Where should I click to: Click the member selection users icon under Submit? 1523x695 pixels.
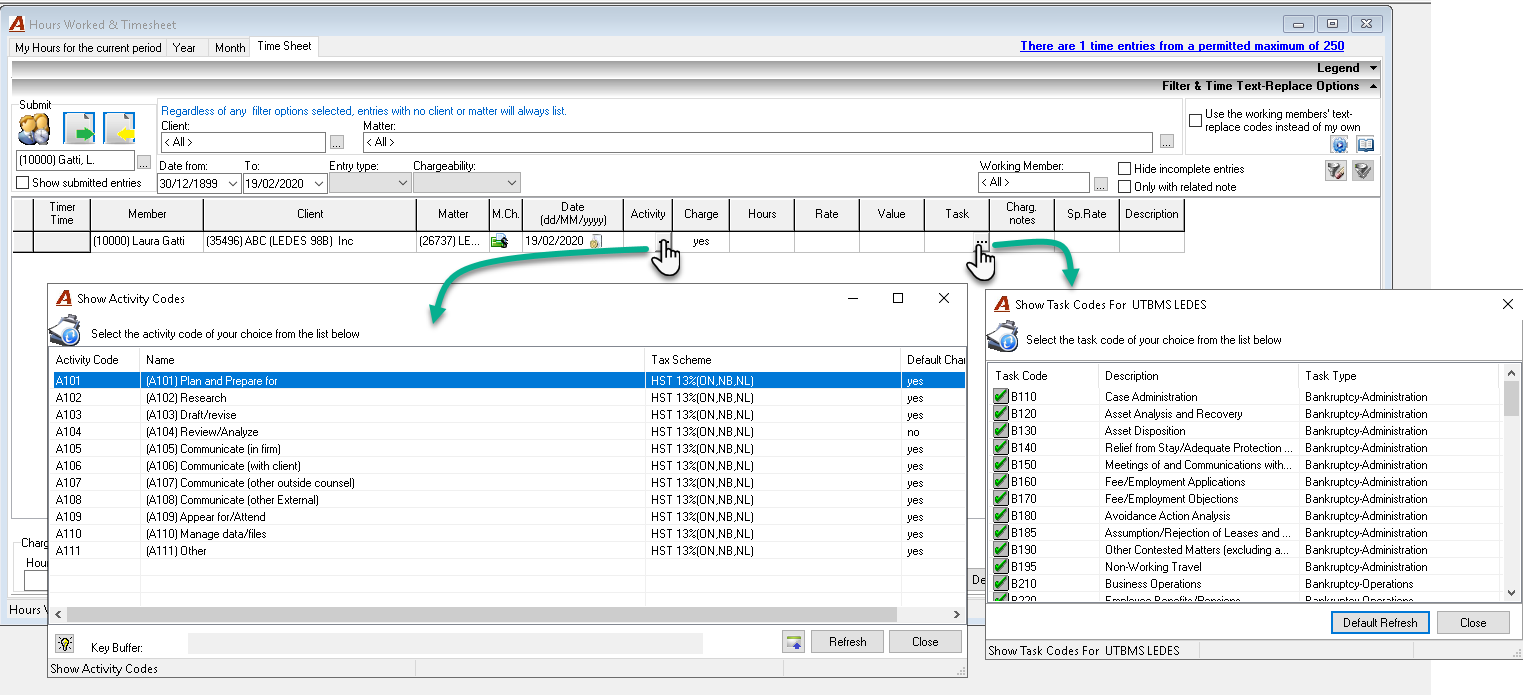pyautogui.click(x=33, y=128)
